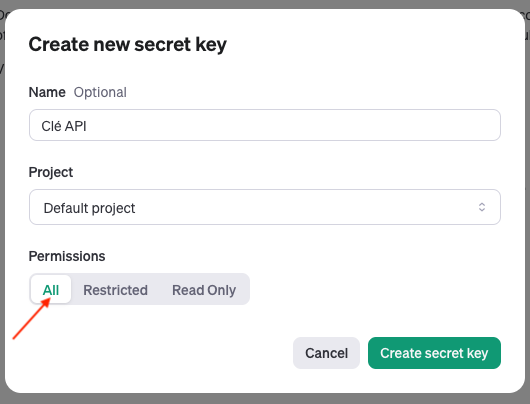Select the All permissions option

51,289
